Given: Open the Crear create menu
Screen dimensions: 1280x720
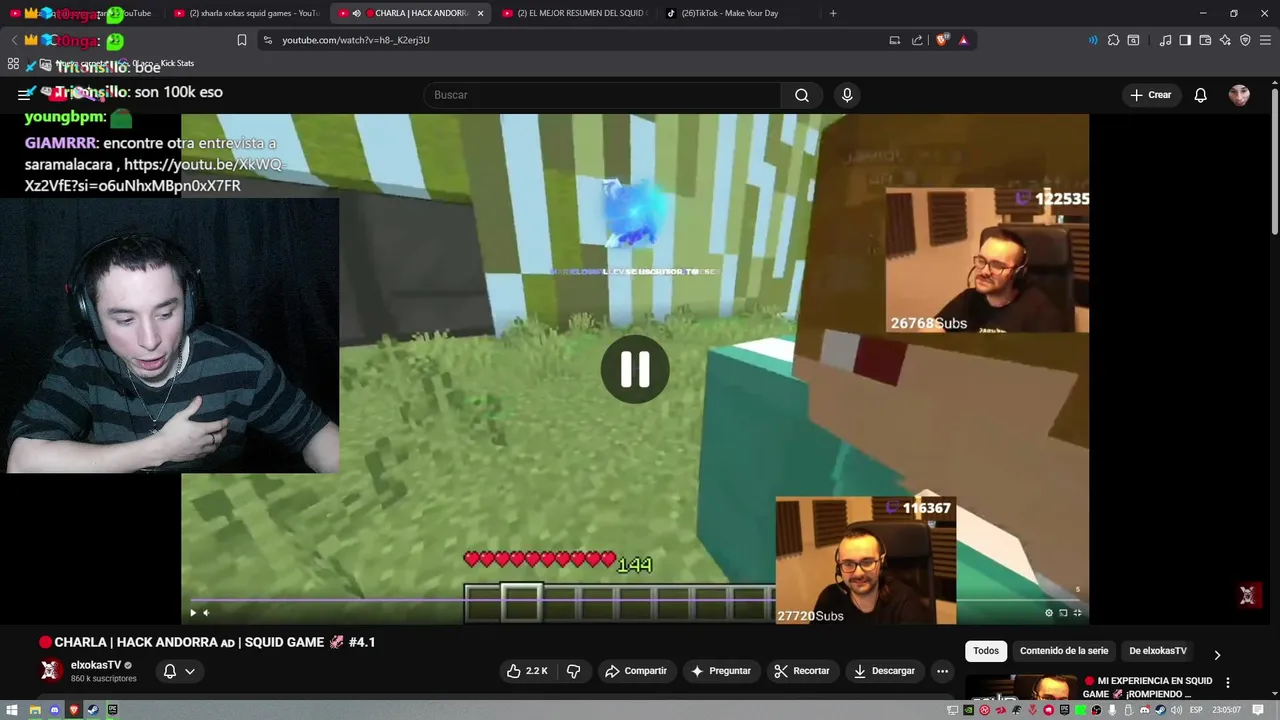Looking at the screenshot, I should [1151, 95].
